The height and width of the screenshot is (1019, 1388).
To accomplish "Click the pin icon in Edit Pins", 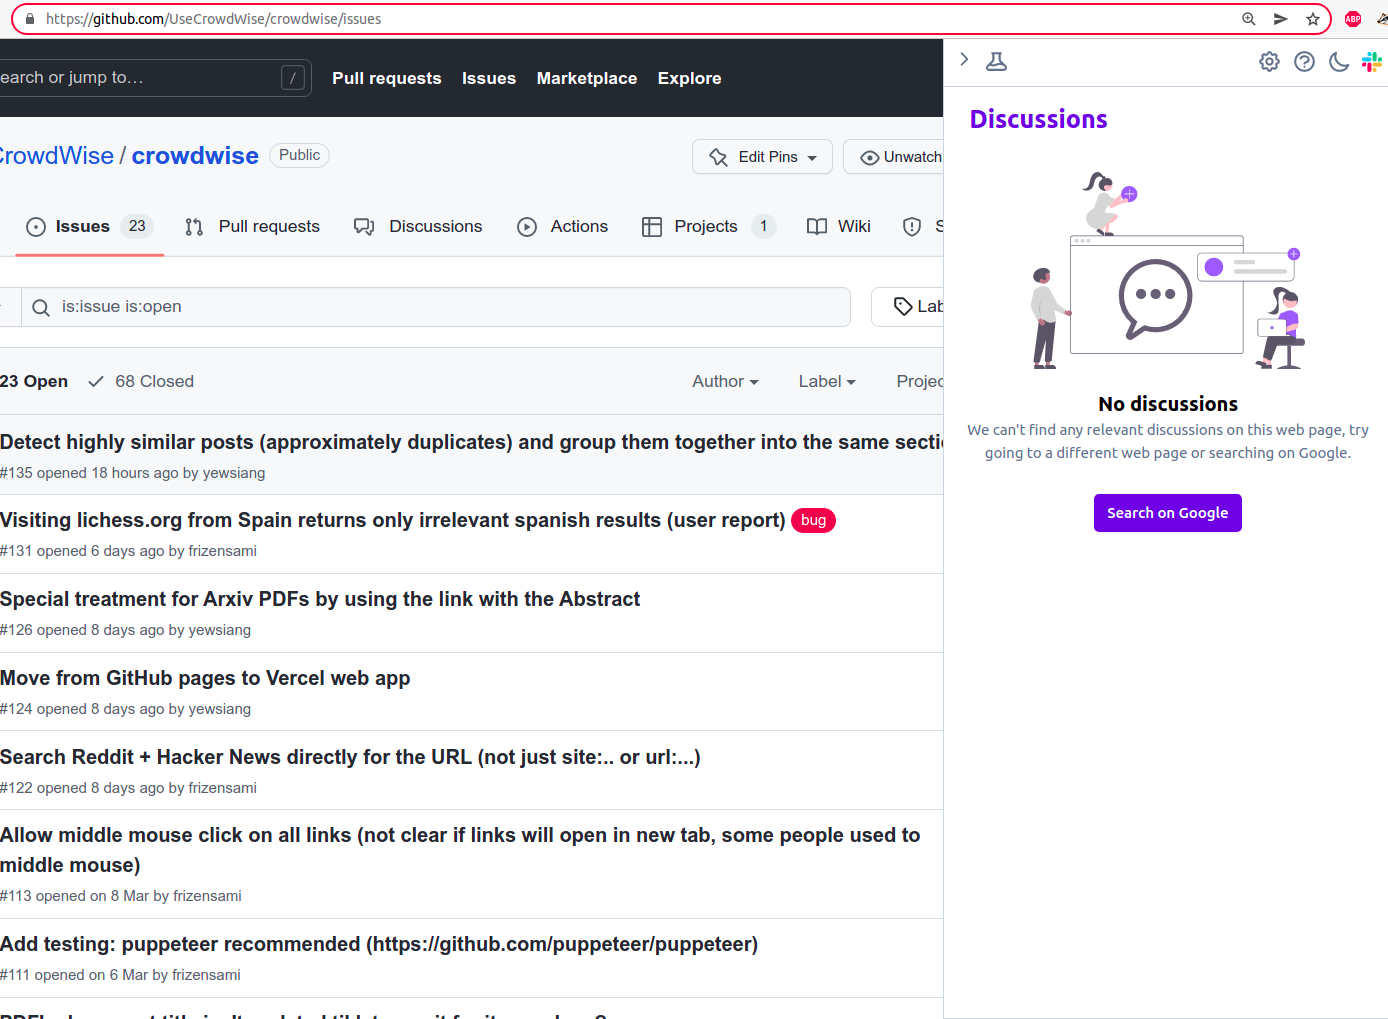I will (x=719, y=157).
